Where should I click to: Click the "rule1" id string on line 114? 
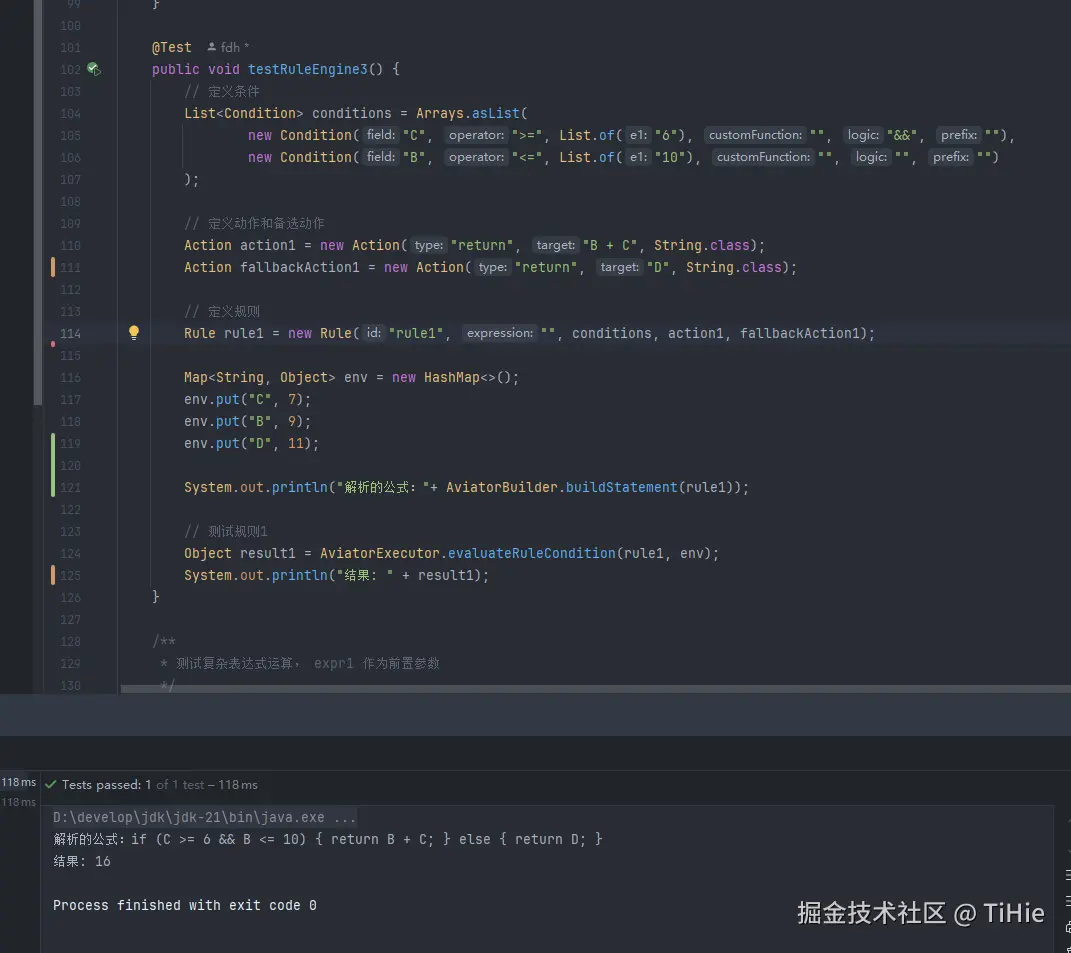(416, 333)
